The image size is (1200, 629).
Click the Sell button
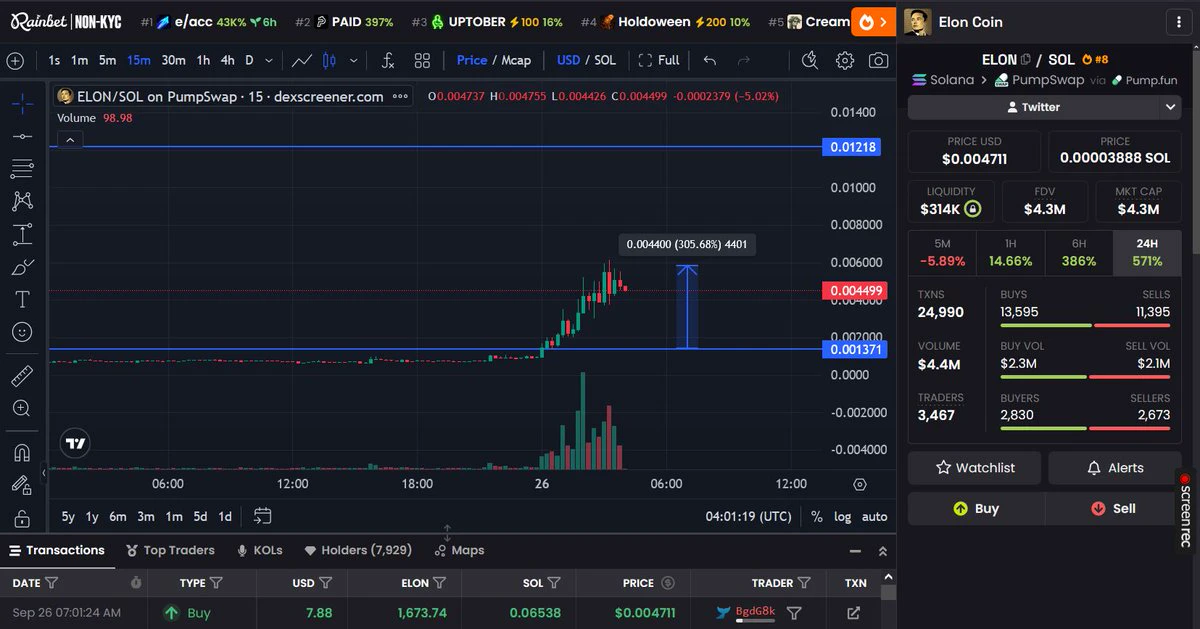pyautogui.click(x=1113, y=508)
